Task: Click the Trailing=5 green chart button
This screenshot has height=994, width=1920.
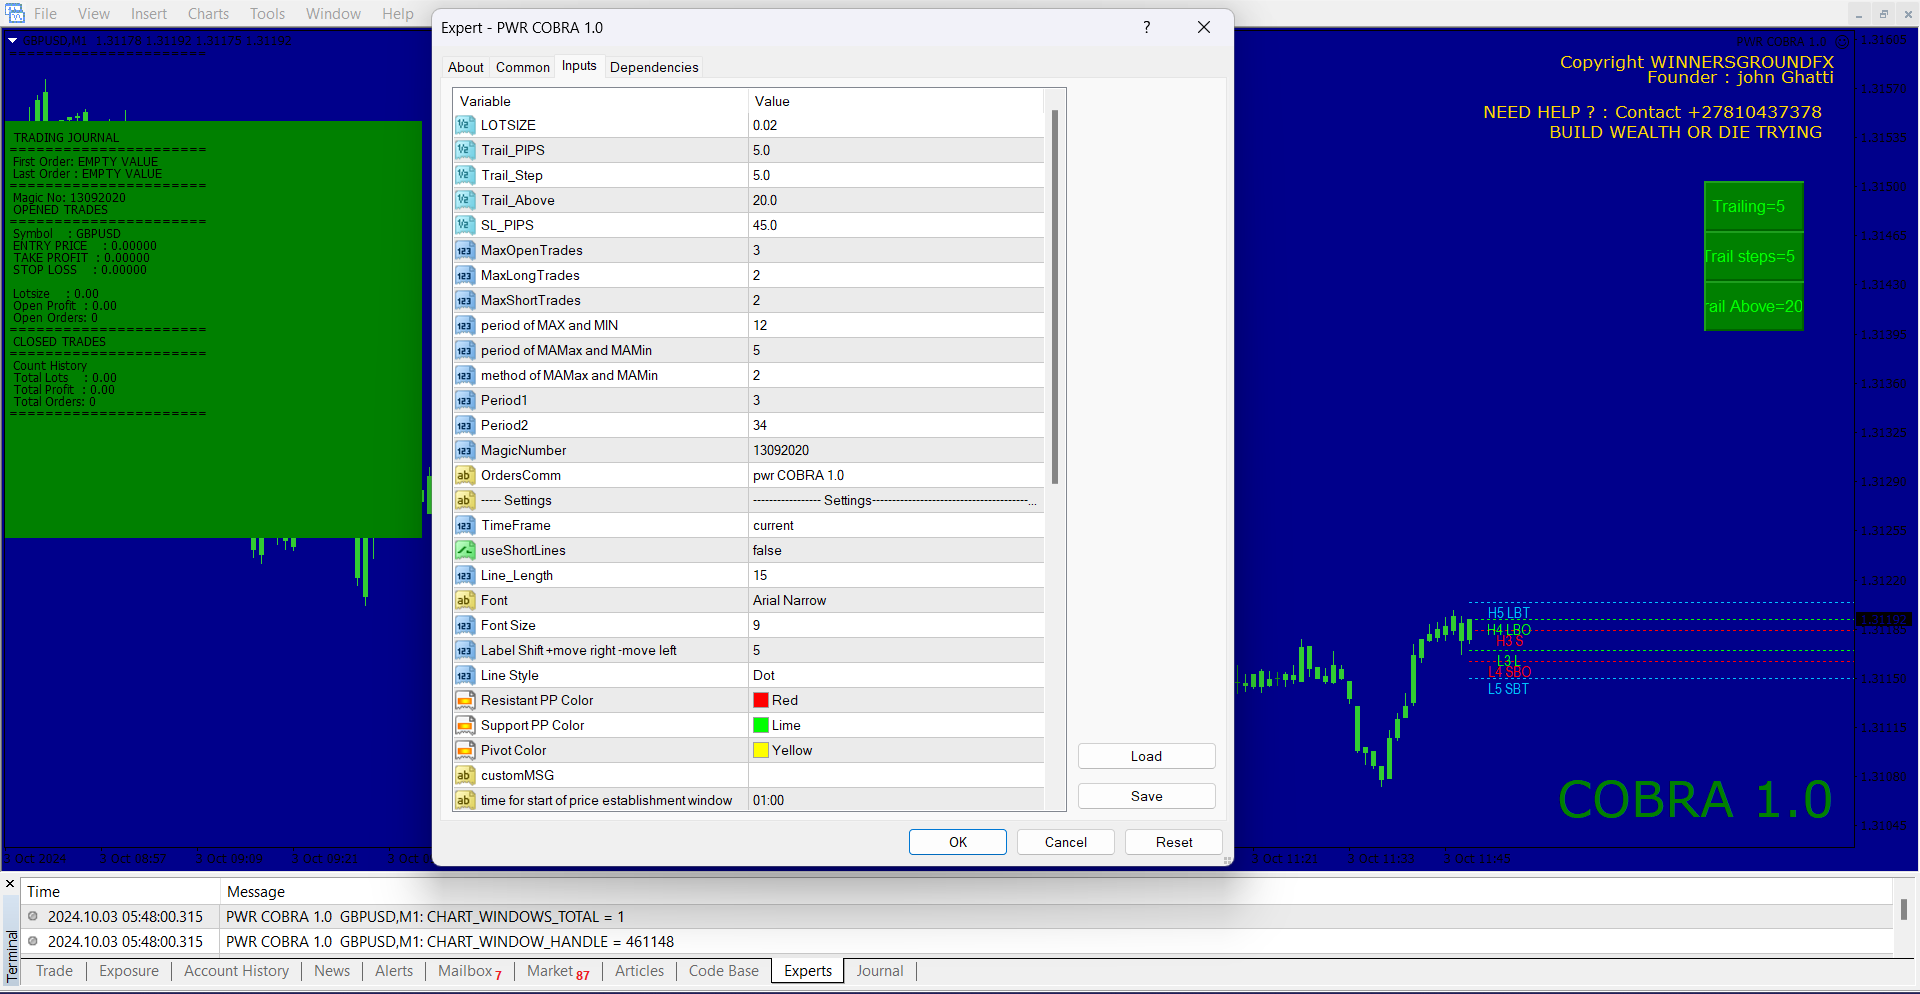Action: (1752, 207)
